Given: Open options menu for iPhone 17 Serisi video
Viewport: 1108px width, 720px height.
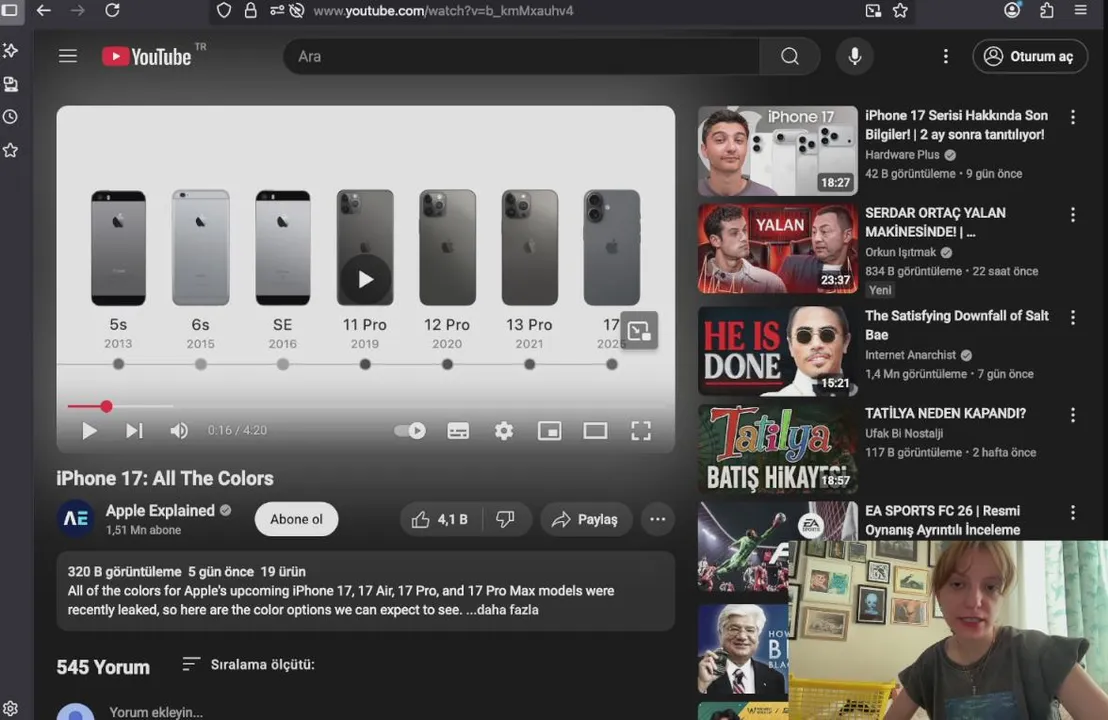Looking at the screenshot, I should coord(1073,117).
